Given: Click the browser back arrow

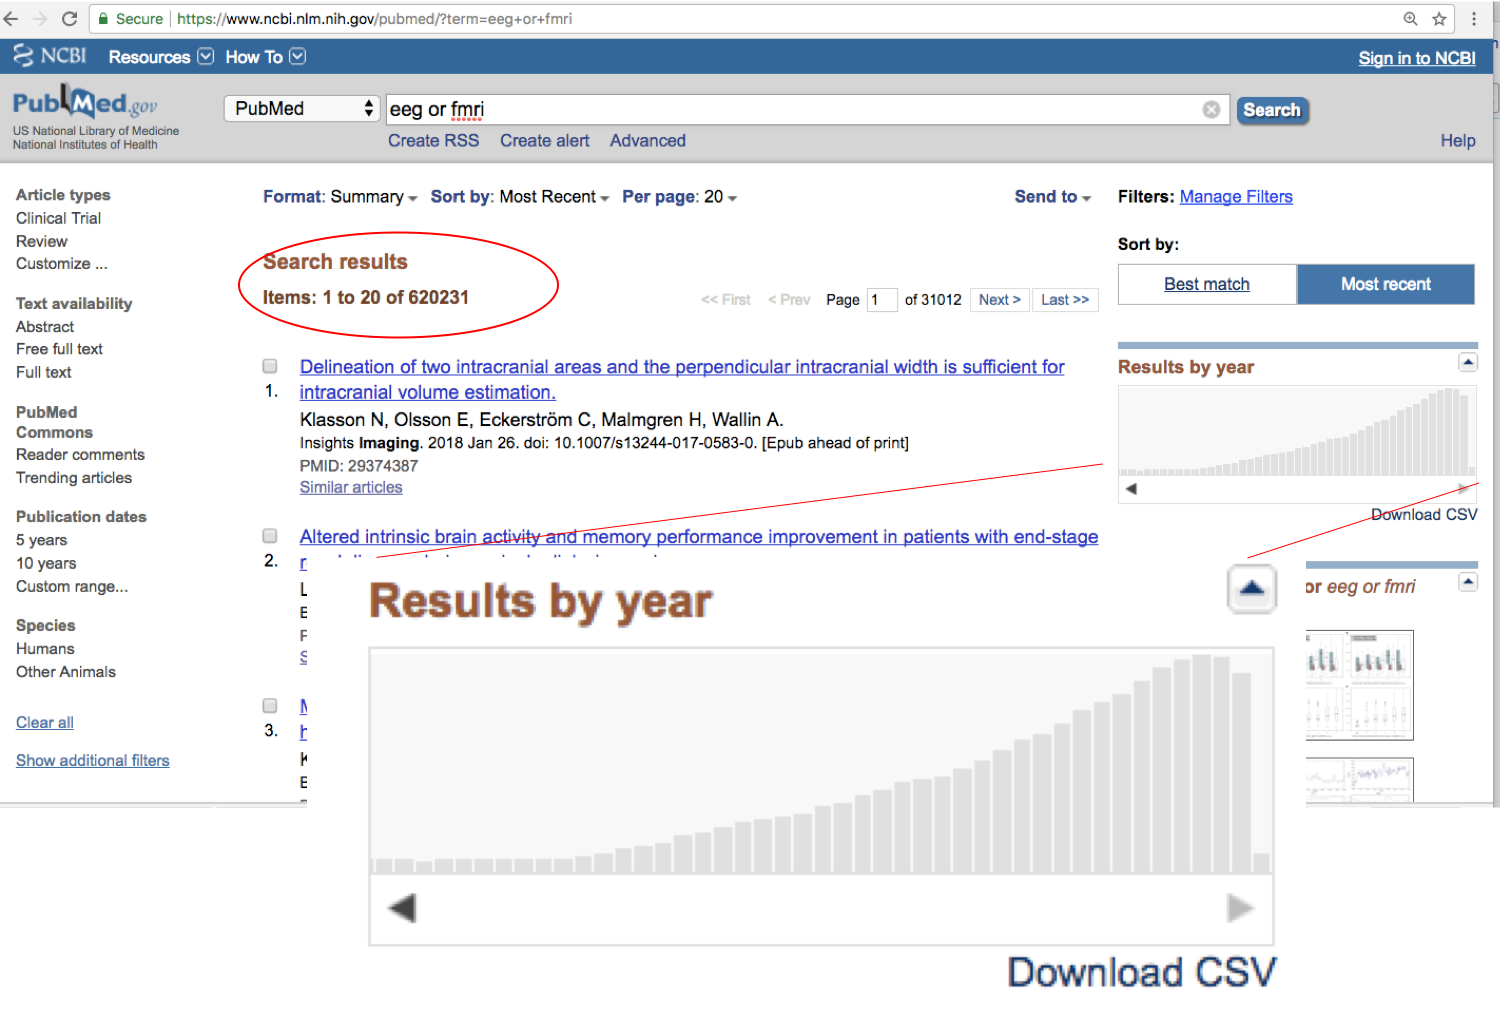Looking at the screenshot, I should pyautogui.click(x=11, y=19).
